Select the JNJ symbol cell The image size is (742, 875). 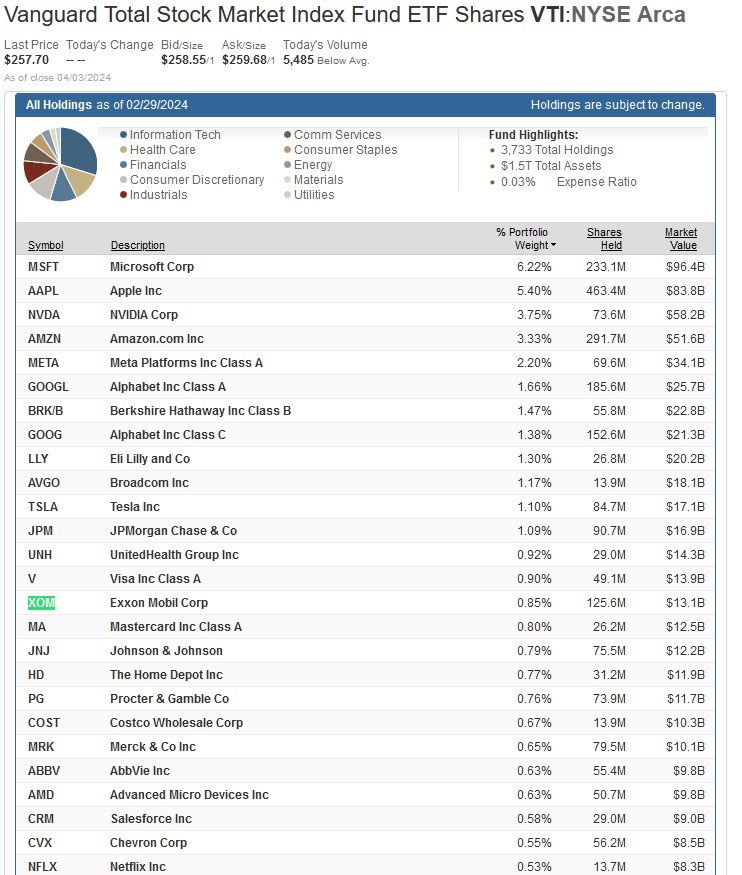point(38,651)
